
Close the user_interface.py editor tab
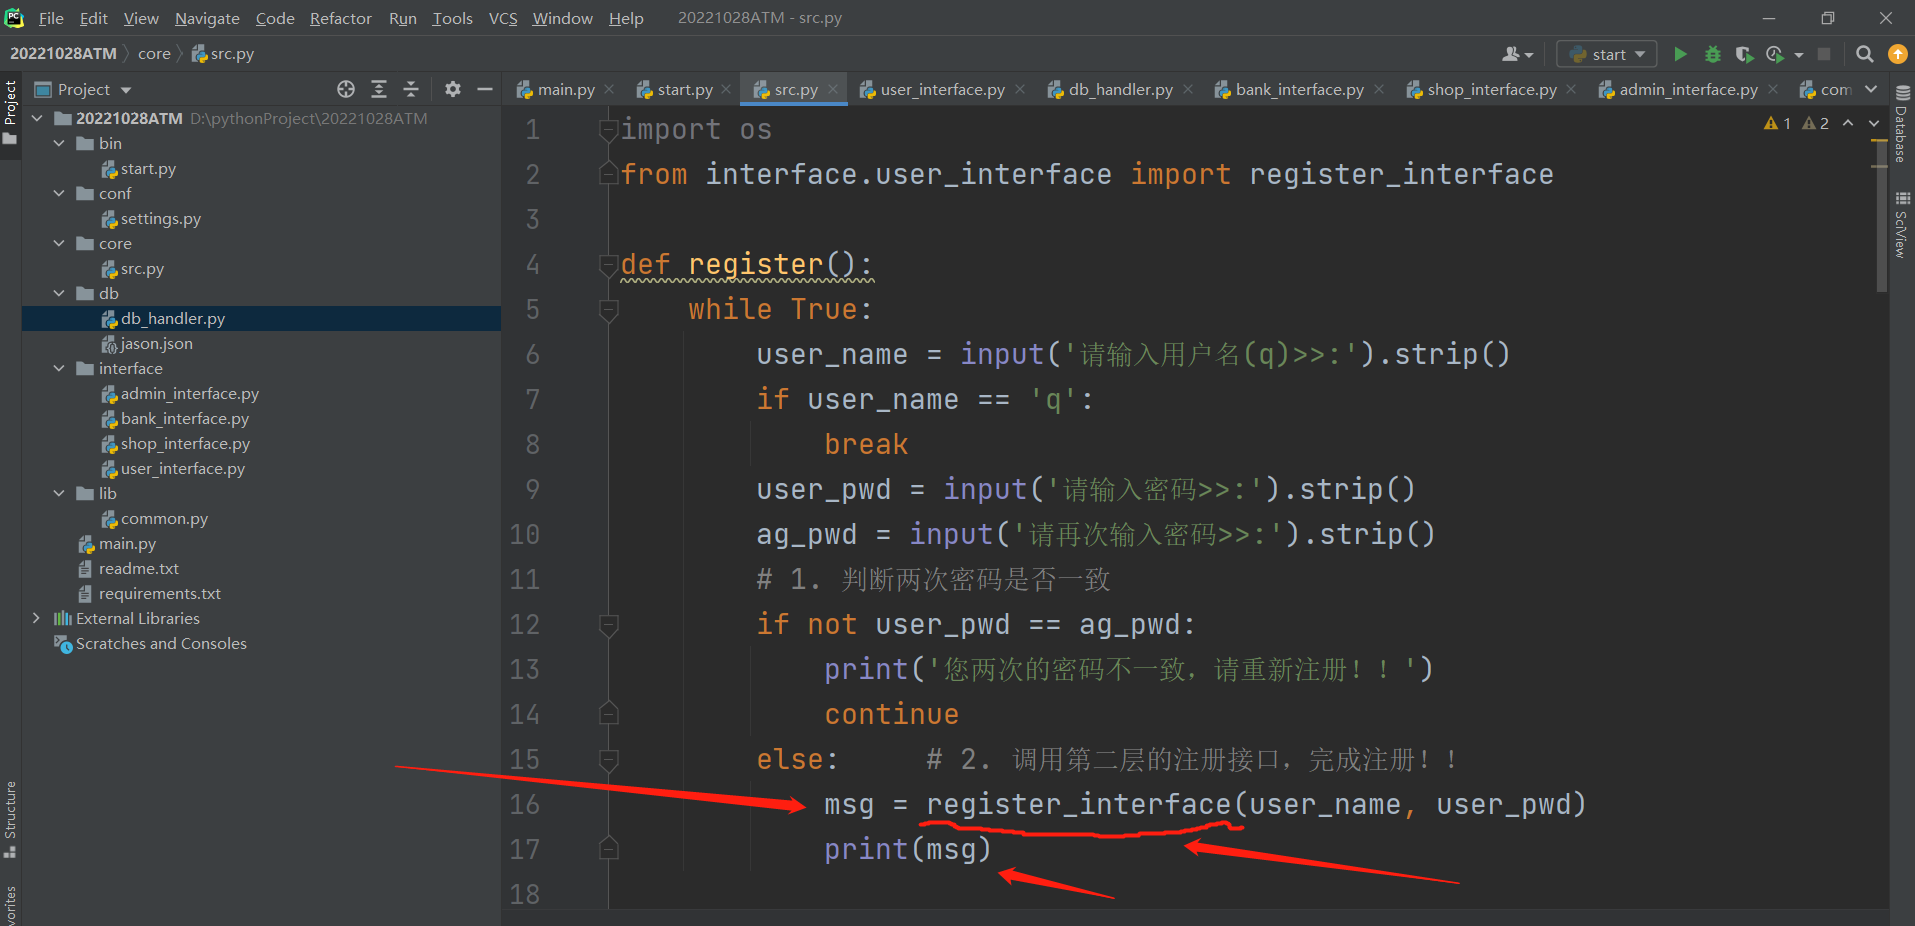point(1019,89)
